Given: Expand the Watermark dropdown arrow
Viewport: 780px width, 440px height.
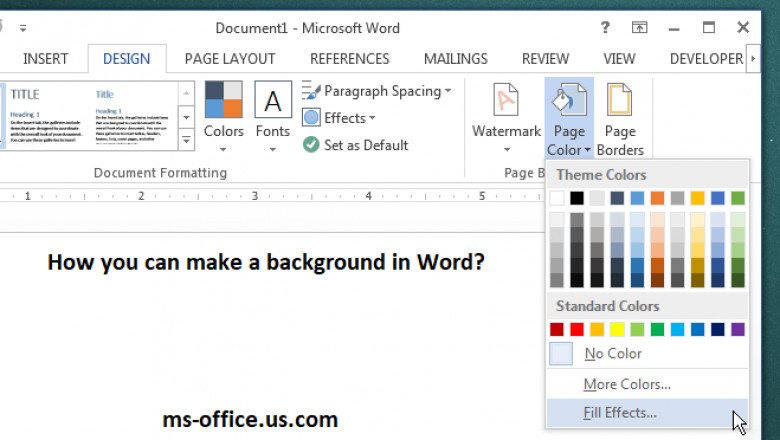Looking at the screenshot, I should tap(506, 149).
